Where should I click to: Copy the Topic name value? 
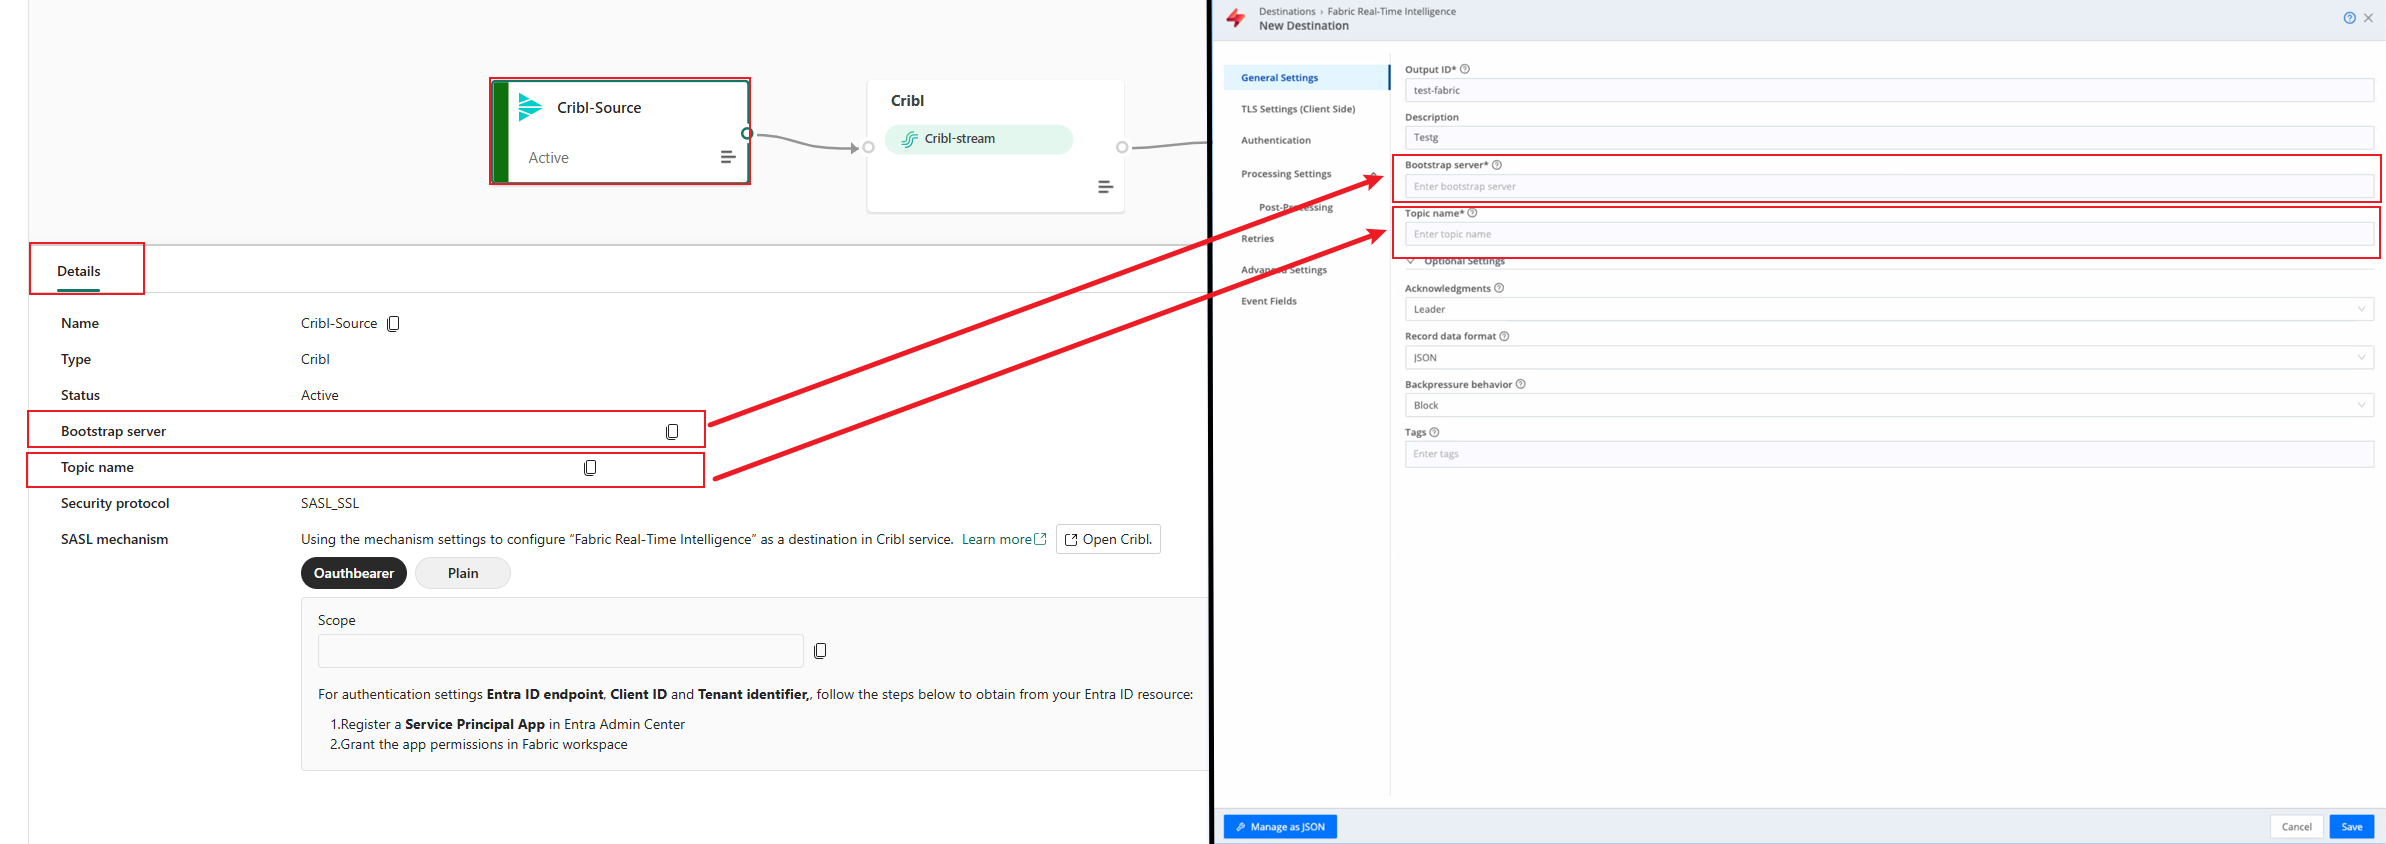pyautogui.click(x=590, y=467)
